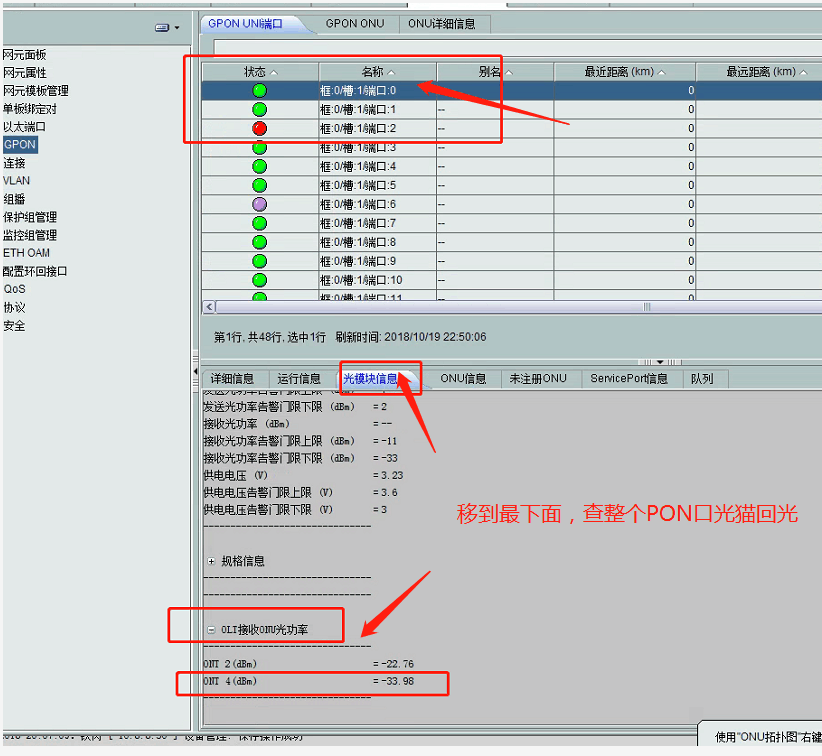Screen dimensions: 822x756
Task: Switch to the 运行信息 tab
Action: (x=299, y=379)
